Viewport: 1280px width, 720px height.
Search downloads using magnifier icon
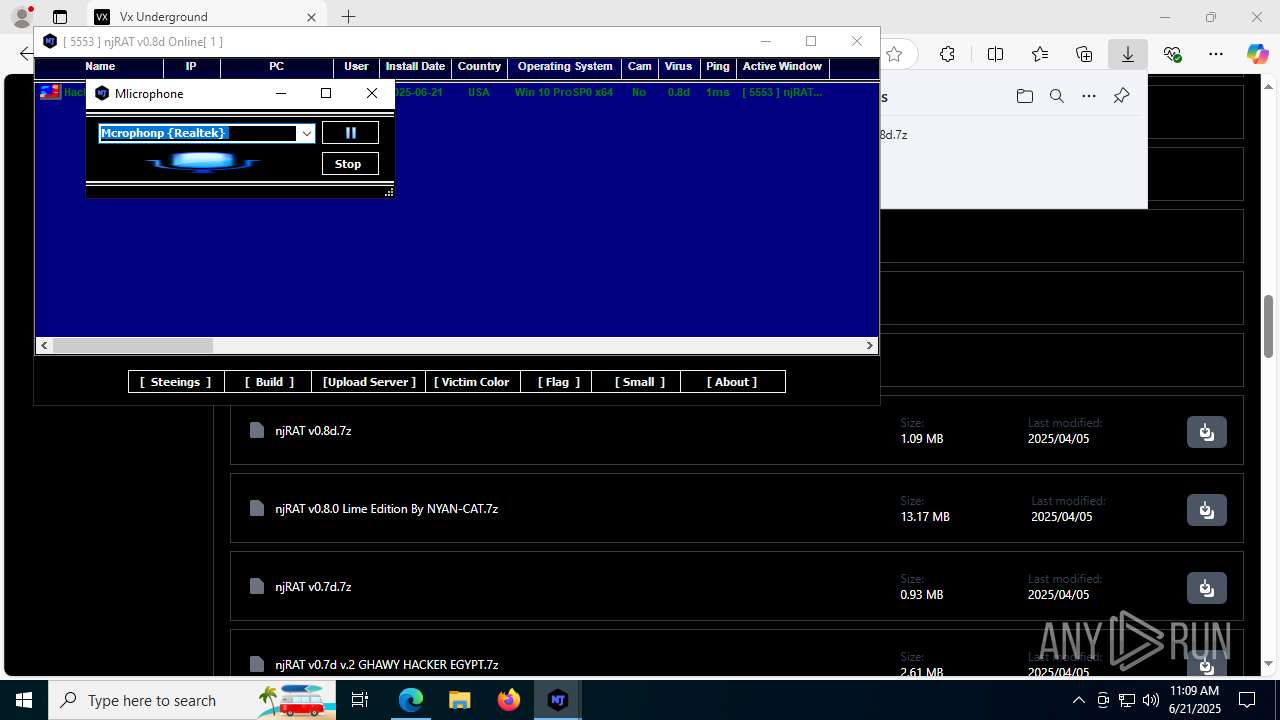(x=1056, y=96)
